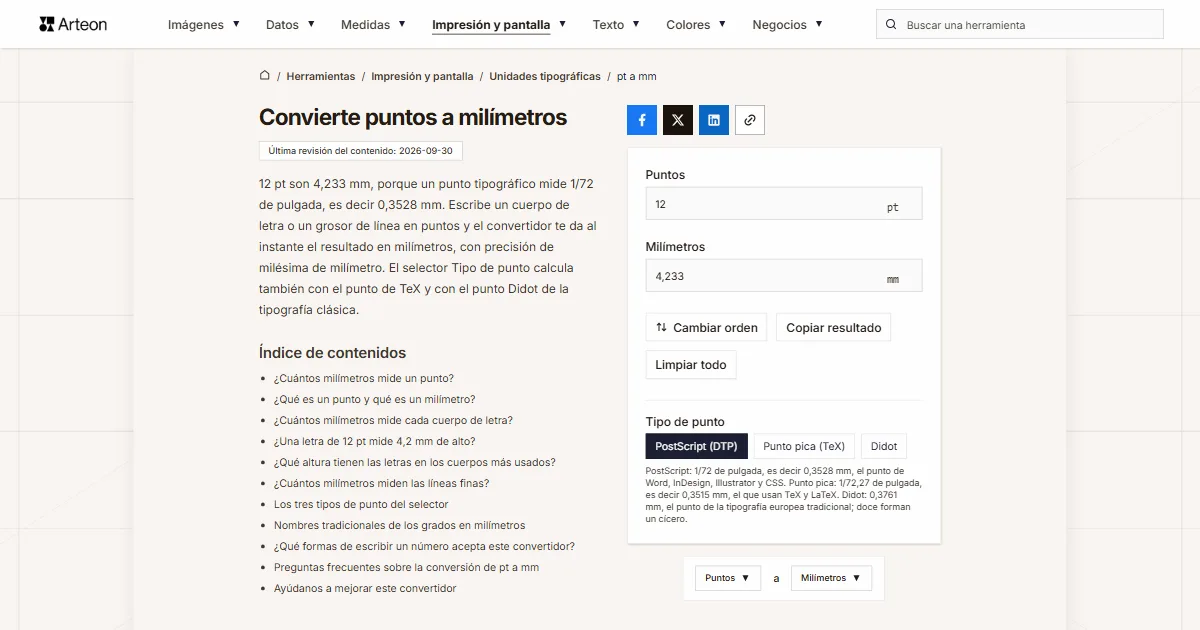Screen dimensions: 1200x630
Task: Share the page on Facebook
Action: click(x=642, y=120)
